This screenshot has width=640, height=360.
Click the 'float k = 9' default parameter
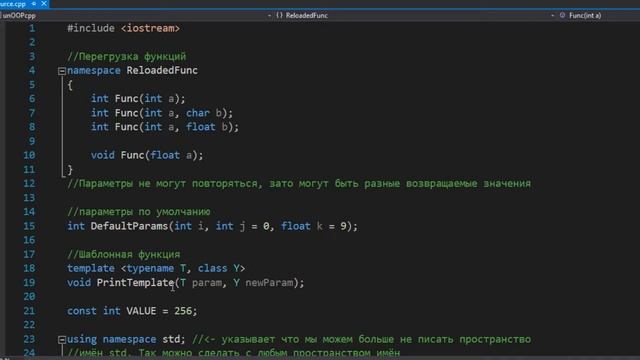coord(313,226)
